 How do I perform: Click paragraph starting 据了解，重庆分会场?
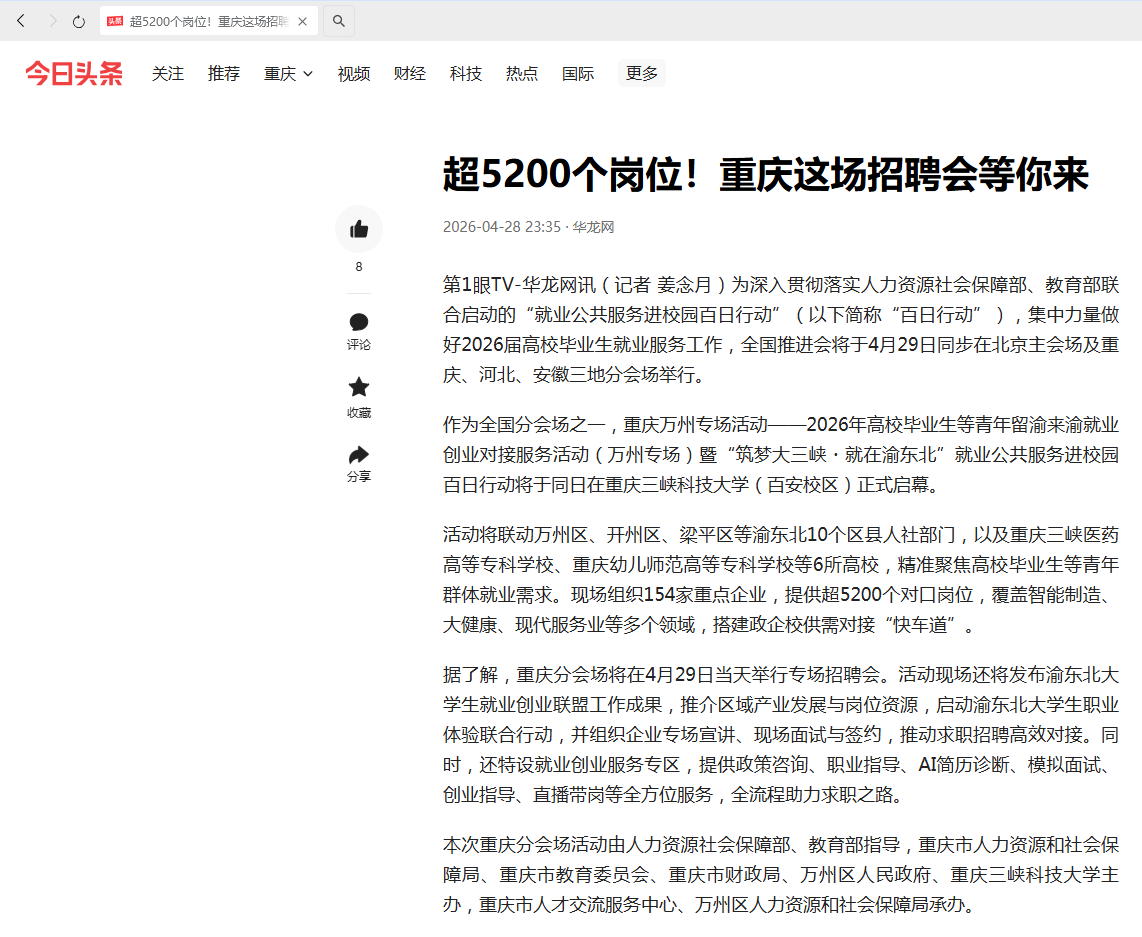click(x=781, y=735)
